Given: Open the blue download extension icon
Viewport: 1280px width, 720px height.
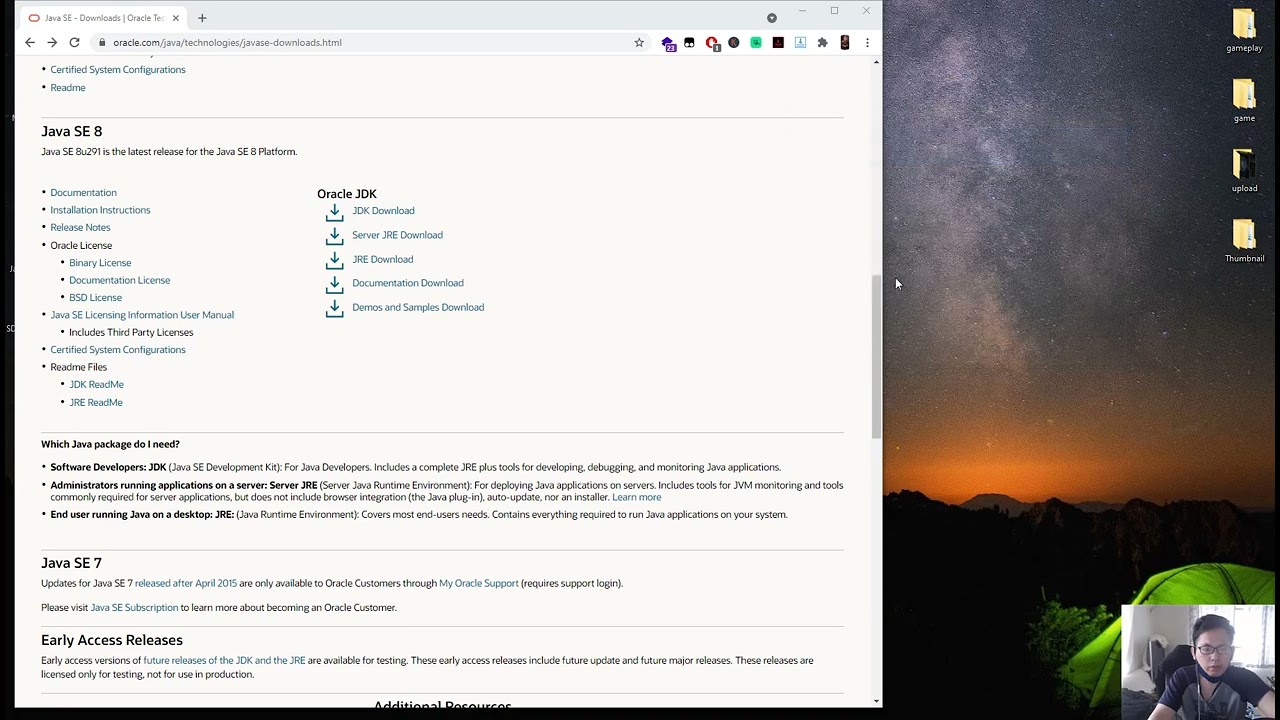Looking at the screenshot, I should pyautogui.click(x=800, y=42).
